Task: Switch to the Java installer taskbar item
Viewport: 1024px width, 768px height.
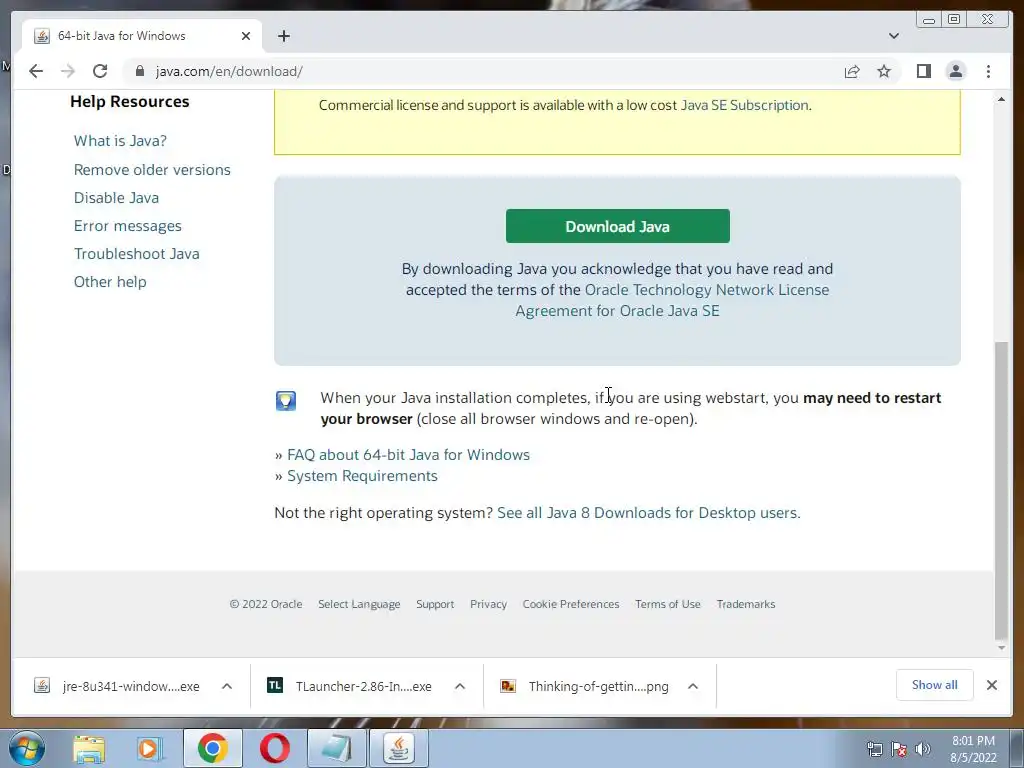Action: pos(399,748)
